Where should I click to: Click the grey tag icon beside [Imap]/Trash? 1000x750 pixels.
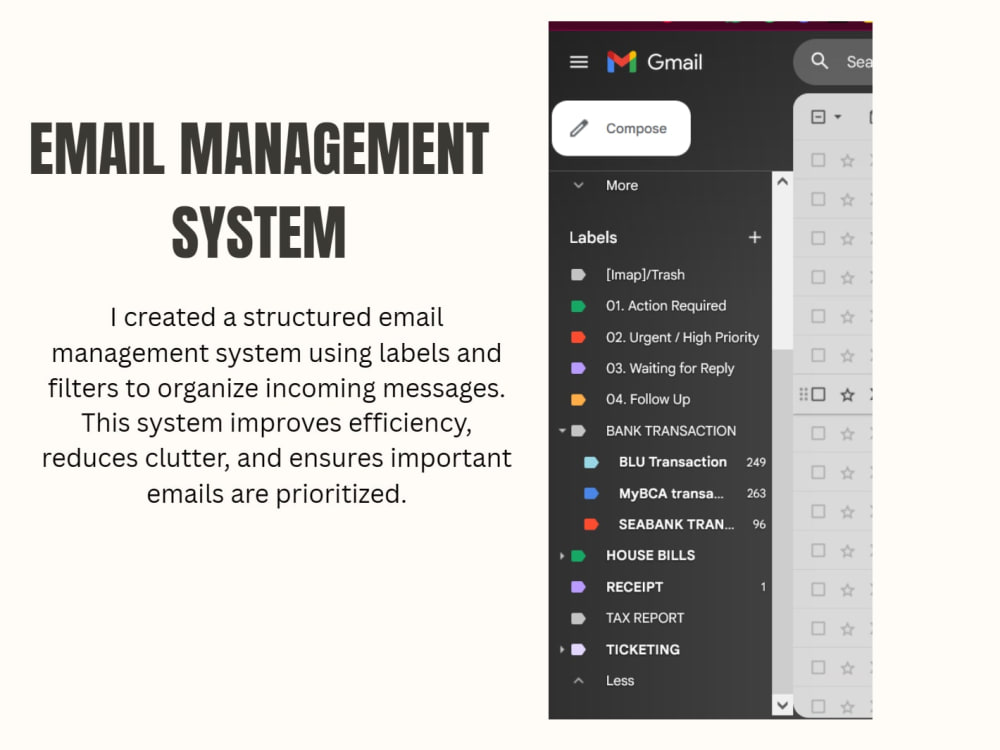578,275
